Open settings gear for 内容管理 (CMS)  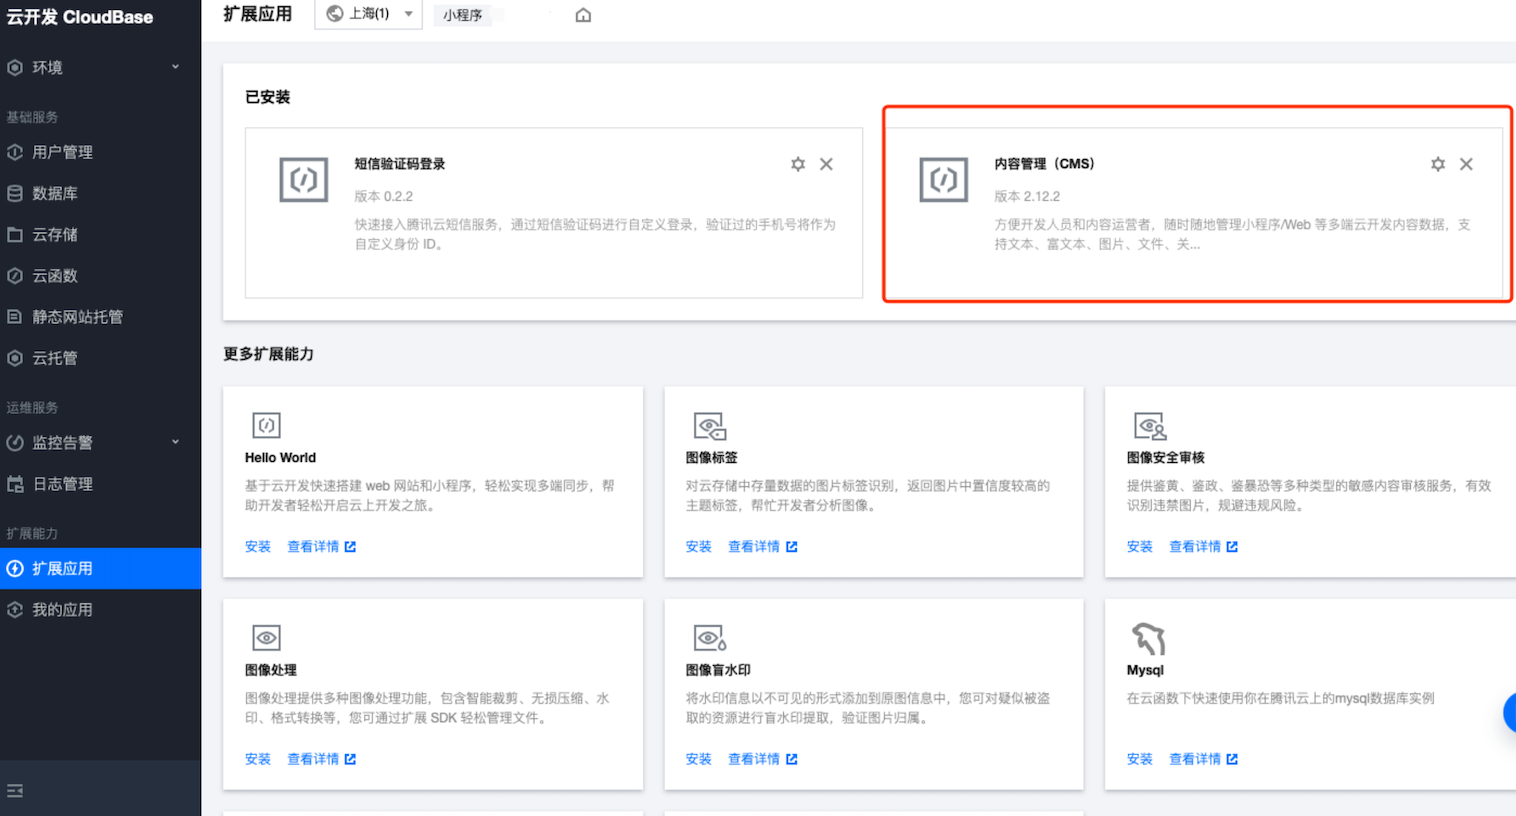[1438, 164]
